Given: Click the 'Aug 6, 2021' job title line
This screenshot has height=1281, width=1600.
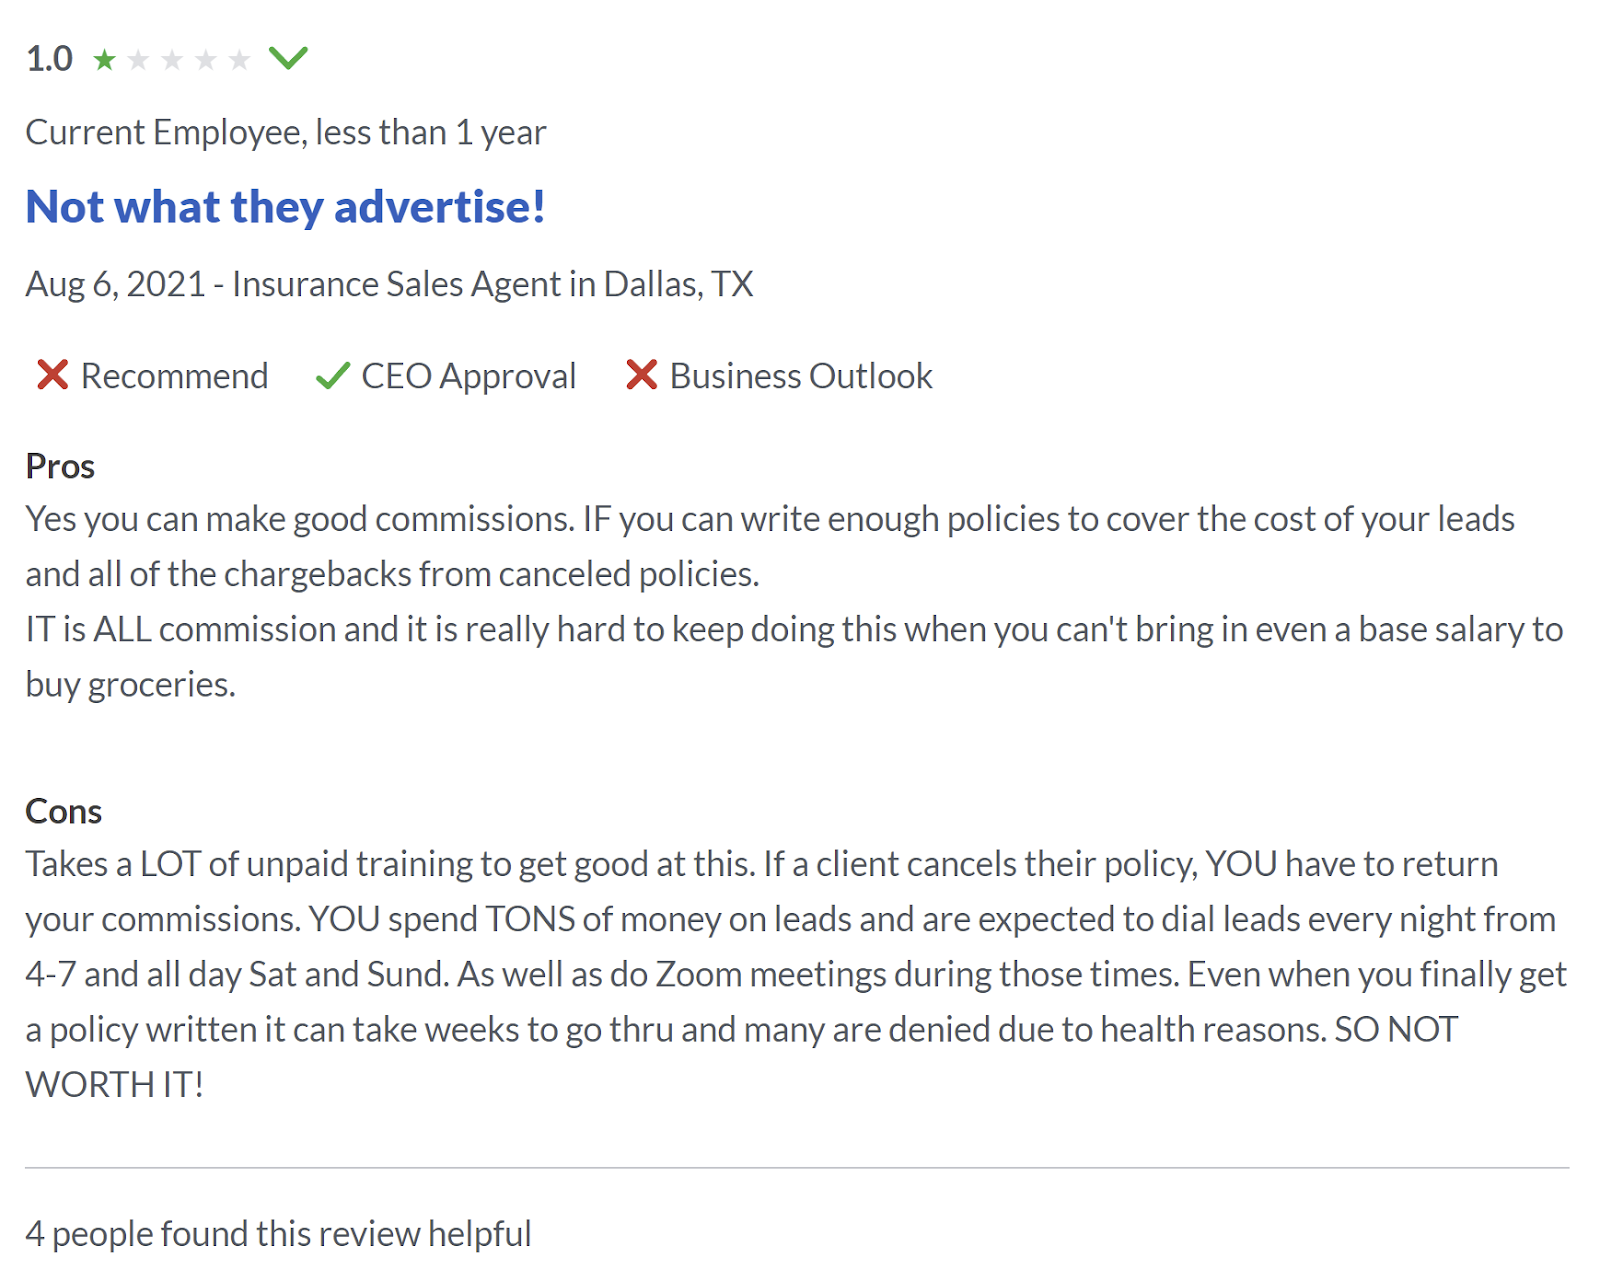Looking at the screenshot, I should (389, 284).
